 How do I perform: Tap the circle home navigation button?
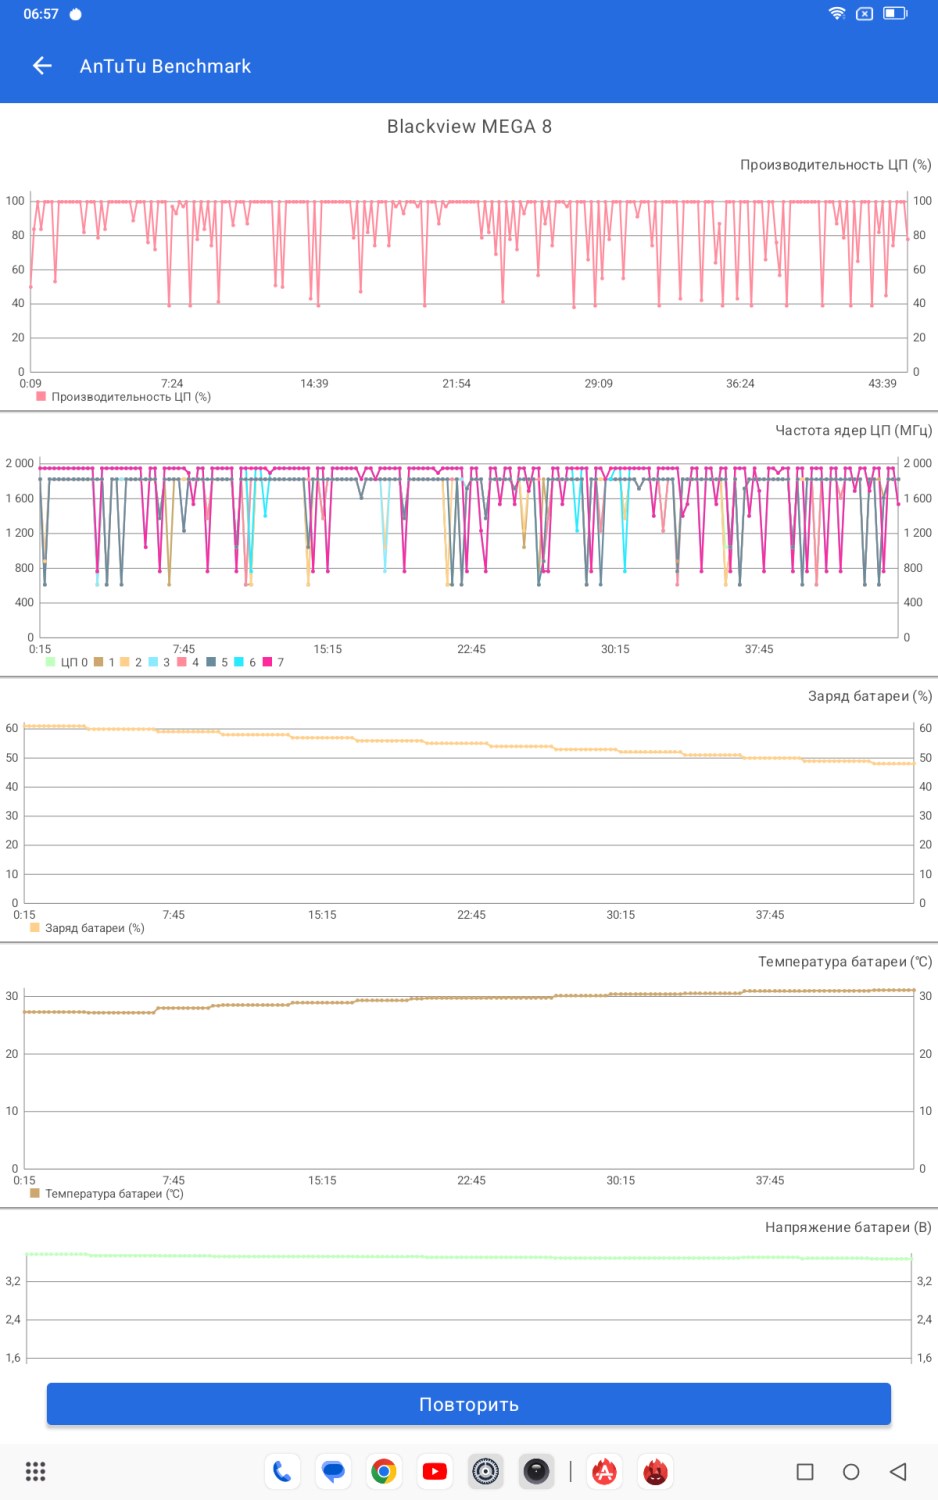tap(851, 1471)
